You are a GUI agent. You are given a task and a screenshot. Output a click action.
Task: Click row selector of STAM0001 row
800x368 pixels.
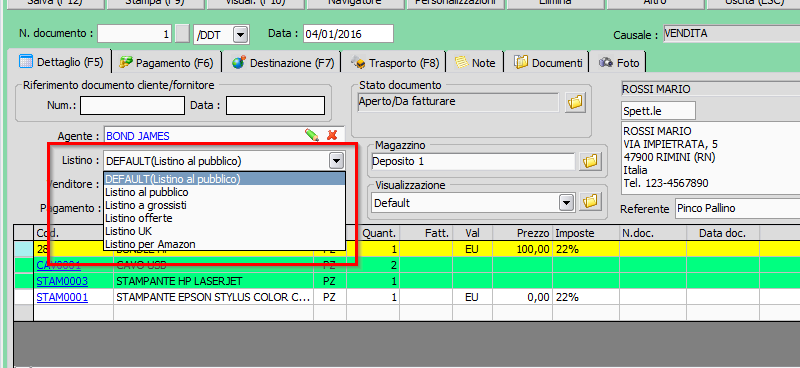(23, 297)
